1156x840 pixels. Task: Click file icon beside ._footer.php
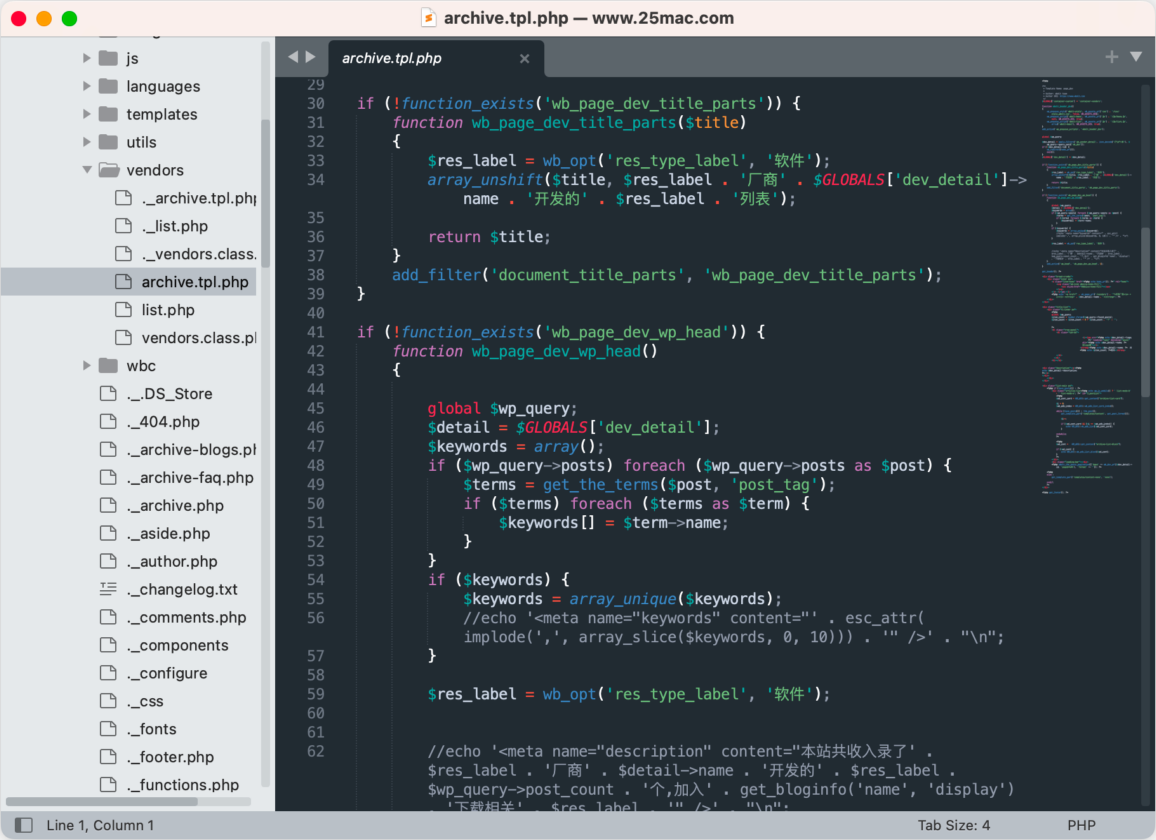[108, 756]
